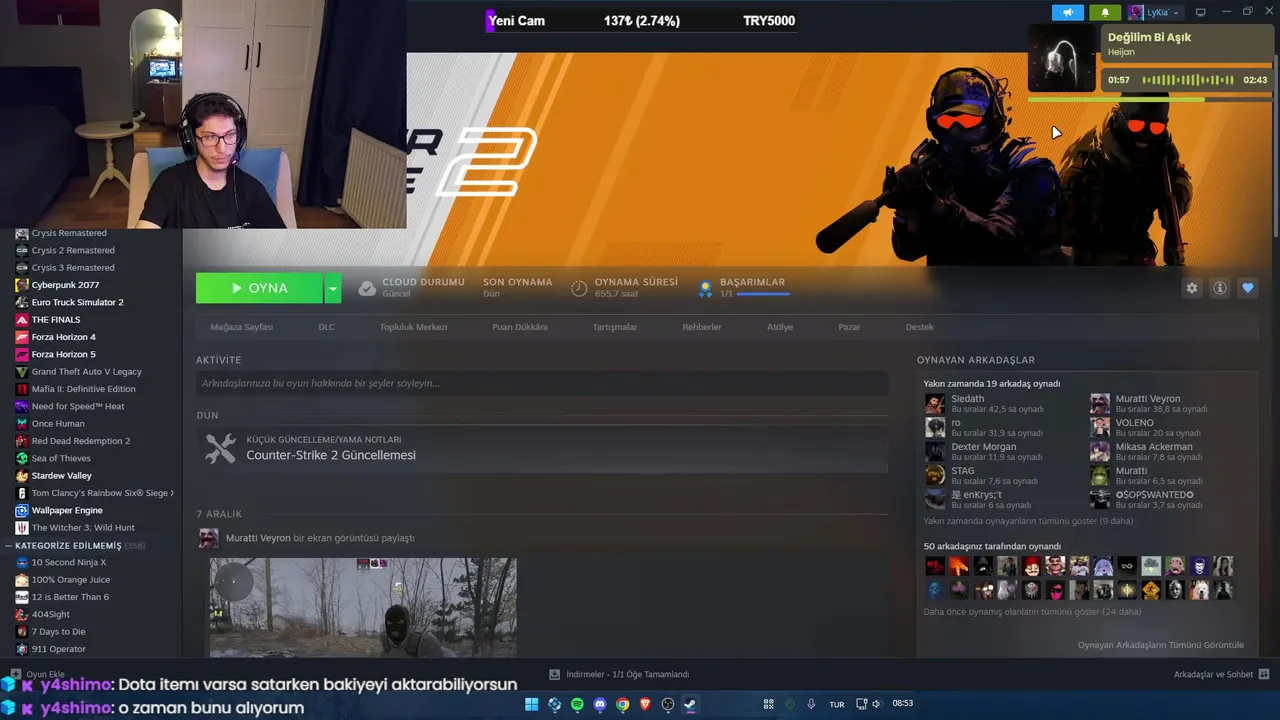Click the Cloud Durumu cloud icon
The width and height of the screenshot is (1280, 720).
coord(367,288)
